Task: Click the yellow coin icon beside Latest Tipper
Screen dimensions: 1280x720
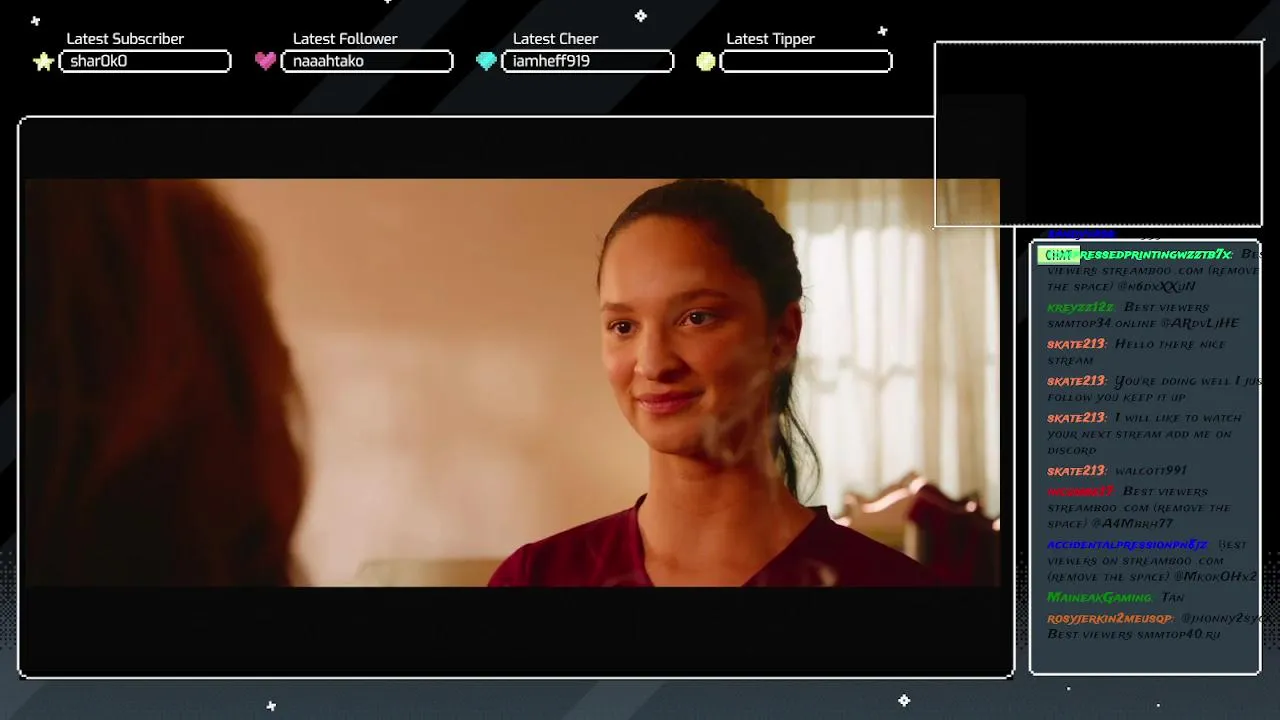Action: tap(706, 61)
